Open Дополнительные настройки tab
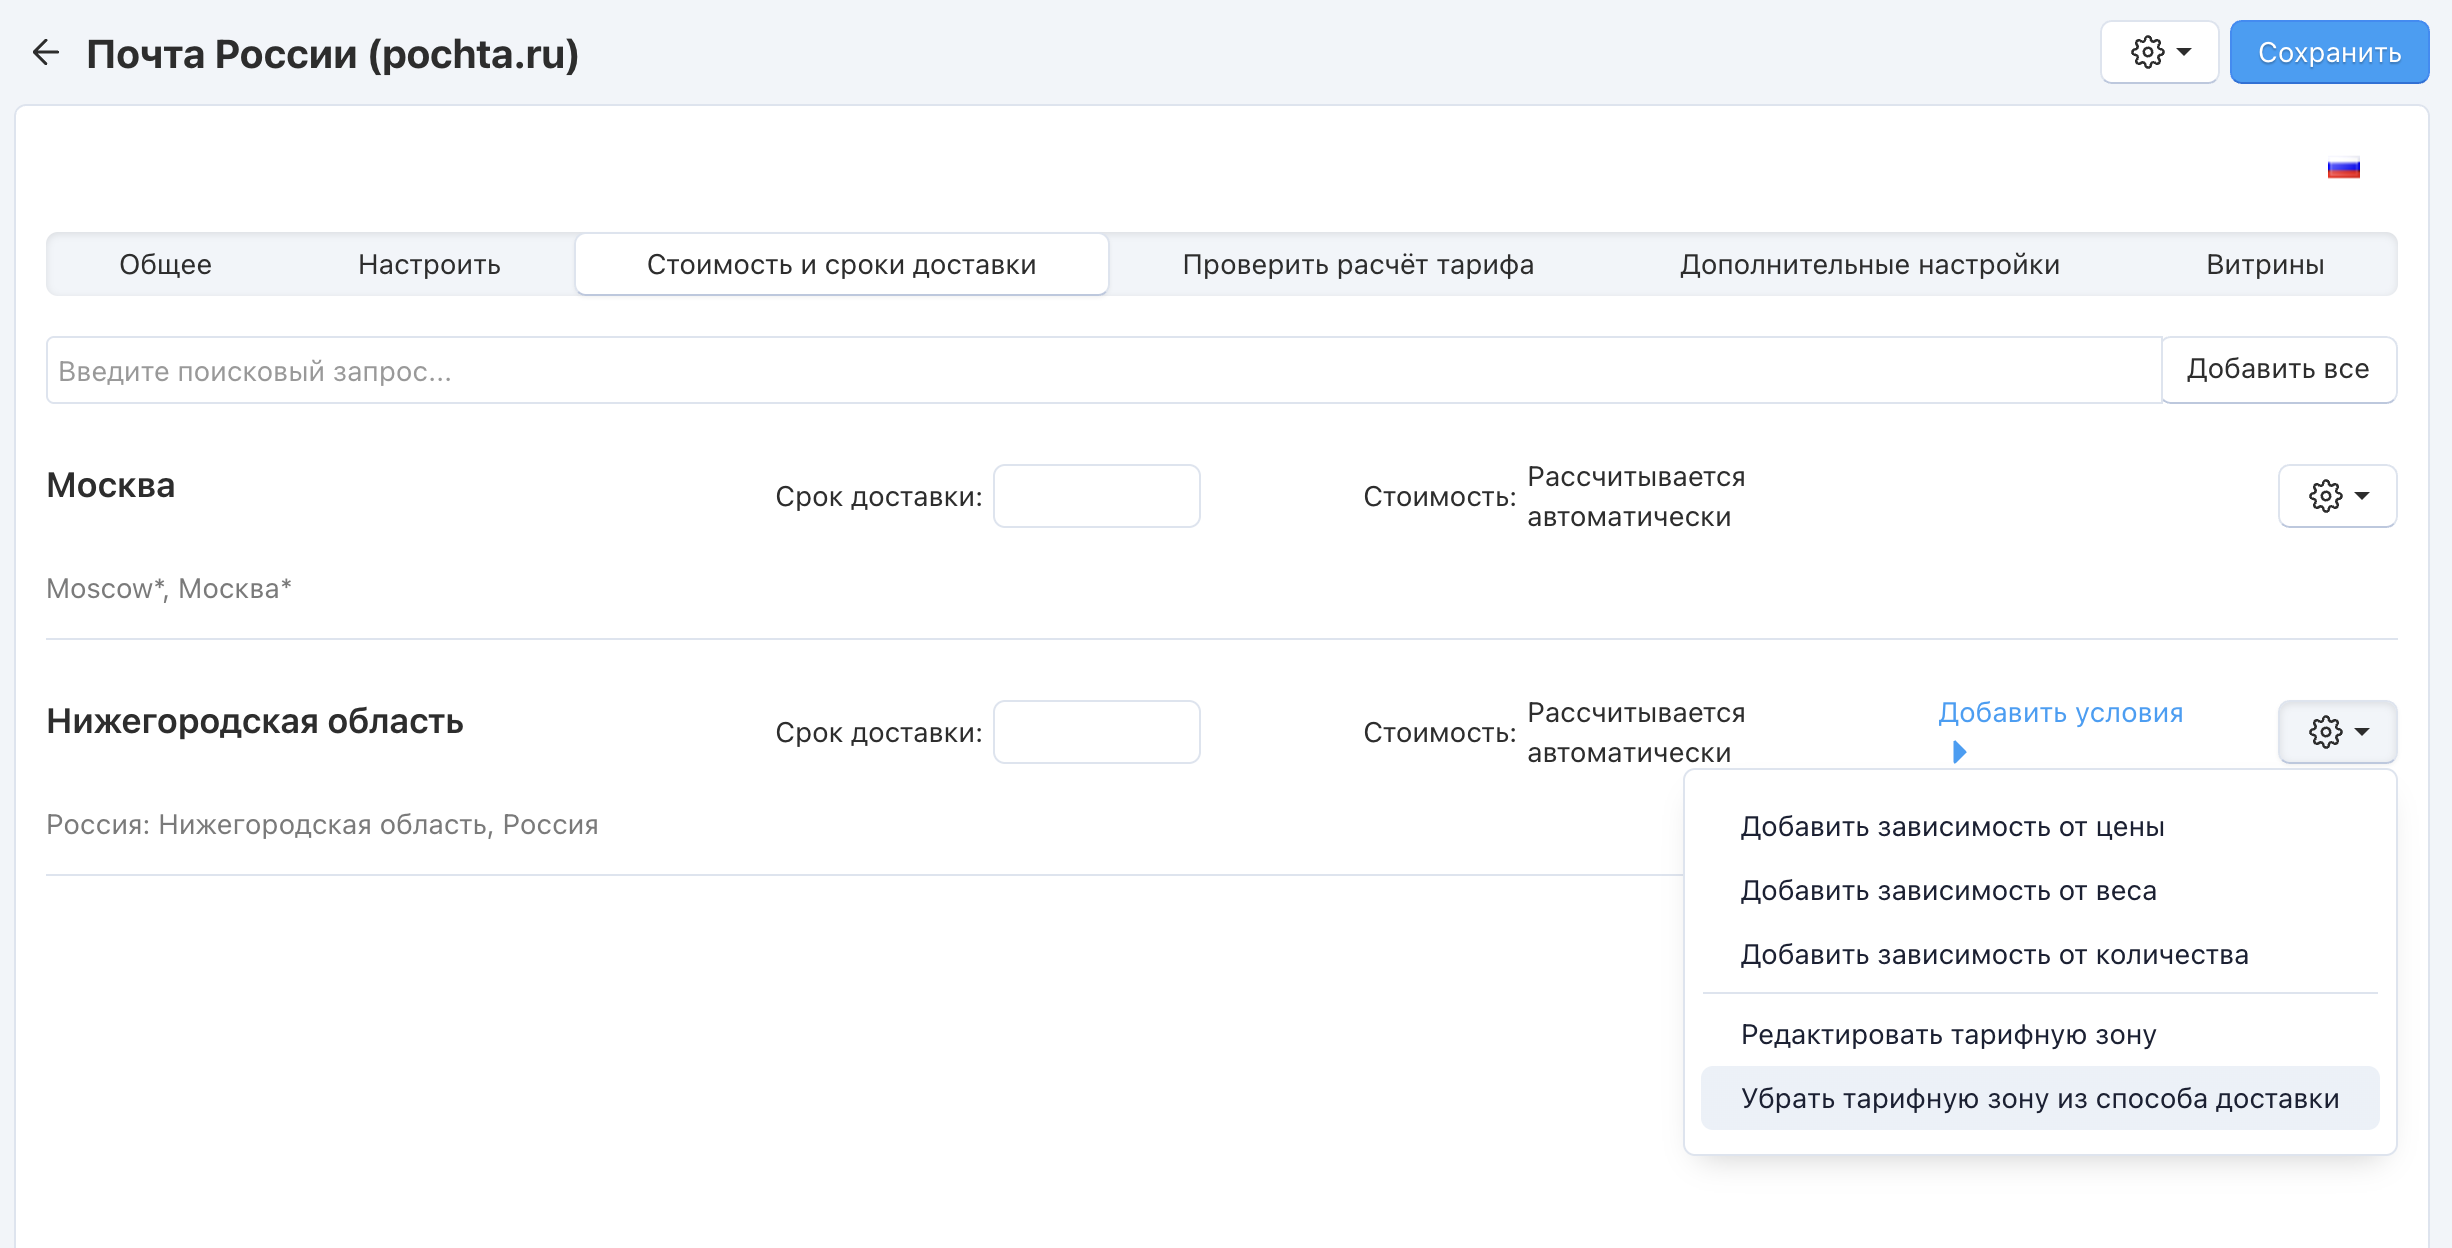2452x1248 pixels. [x=1869, y=264]
